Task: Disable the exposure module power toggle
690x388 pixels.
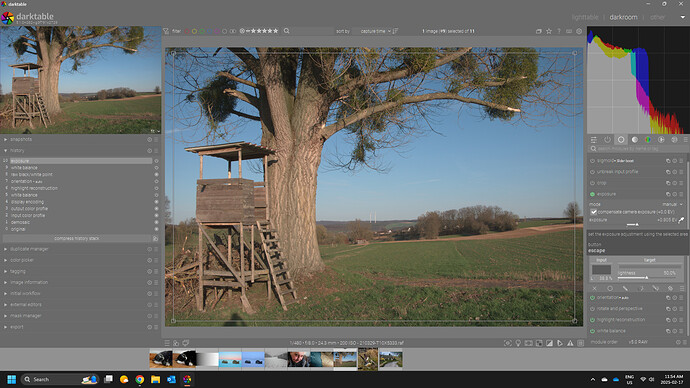Action: click(x=592, y=194)
